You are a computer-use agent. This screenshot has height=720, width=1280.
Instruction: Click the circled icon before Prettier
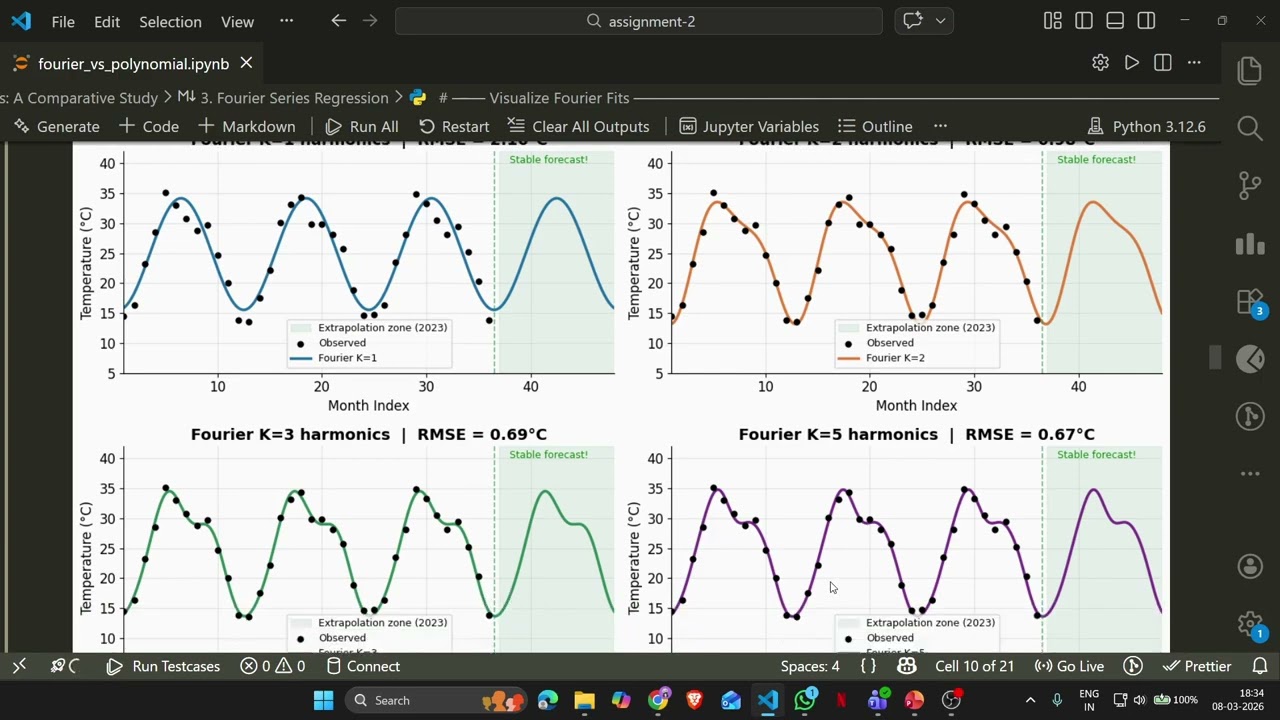pyautogui.click(x=1133, y=666)
